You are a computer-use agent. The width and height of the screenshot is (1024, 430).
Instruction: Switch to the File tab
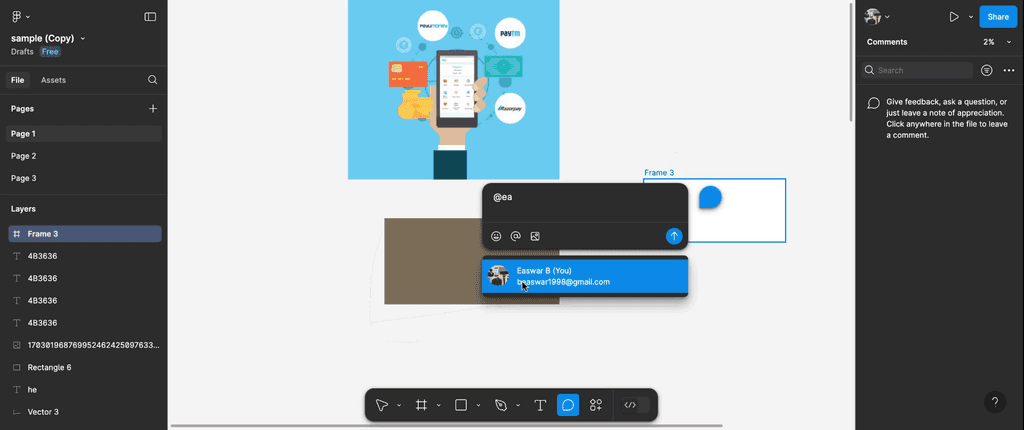click(18, 80)
